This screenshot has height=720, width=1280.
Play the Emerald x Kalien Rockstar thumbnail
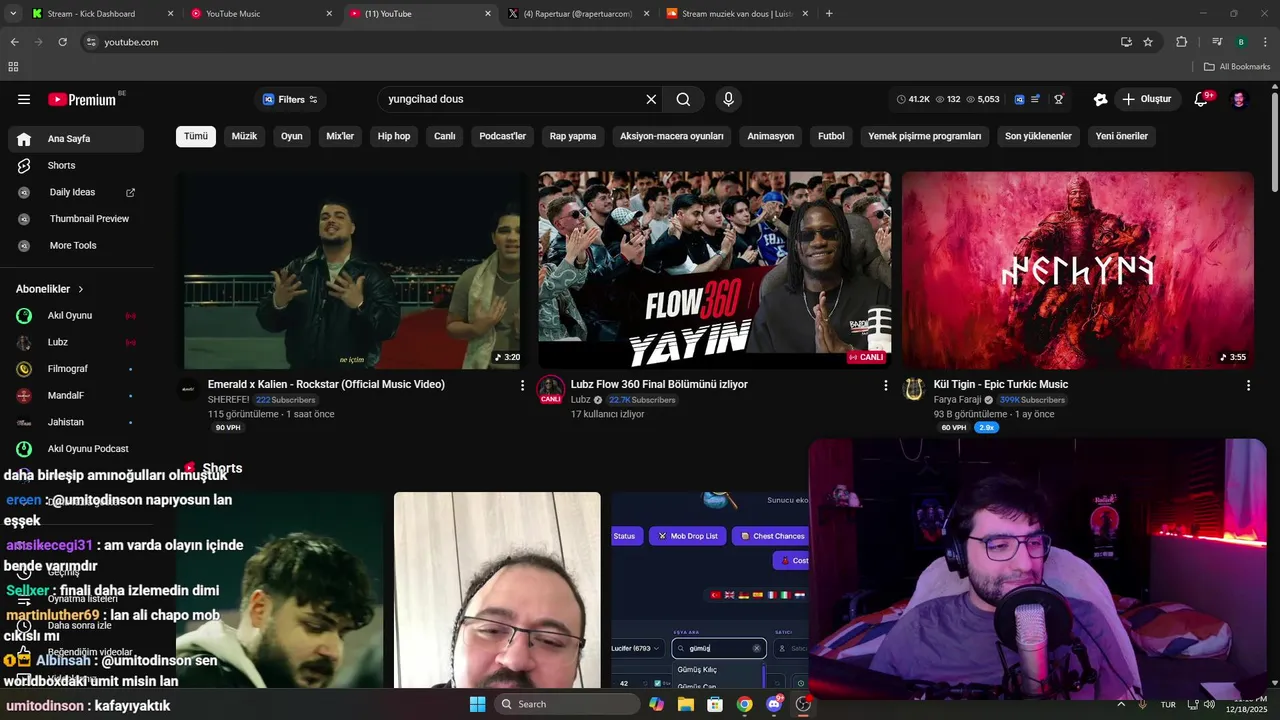tap(352, 270)
